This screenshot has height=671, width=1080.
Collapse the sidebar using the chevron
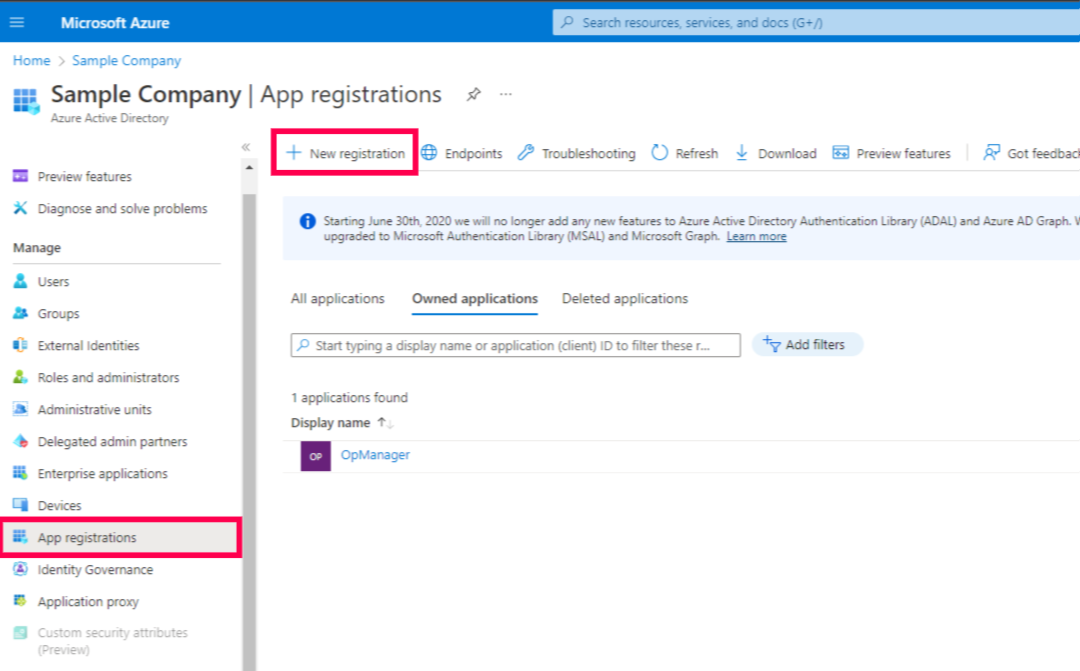[245, 145]
